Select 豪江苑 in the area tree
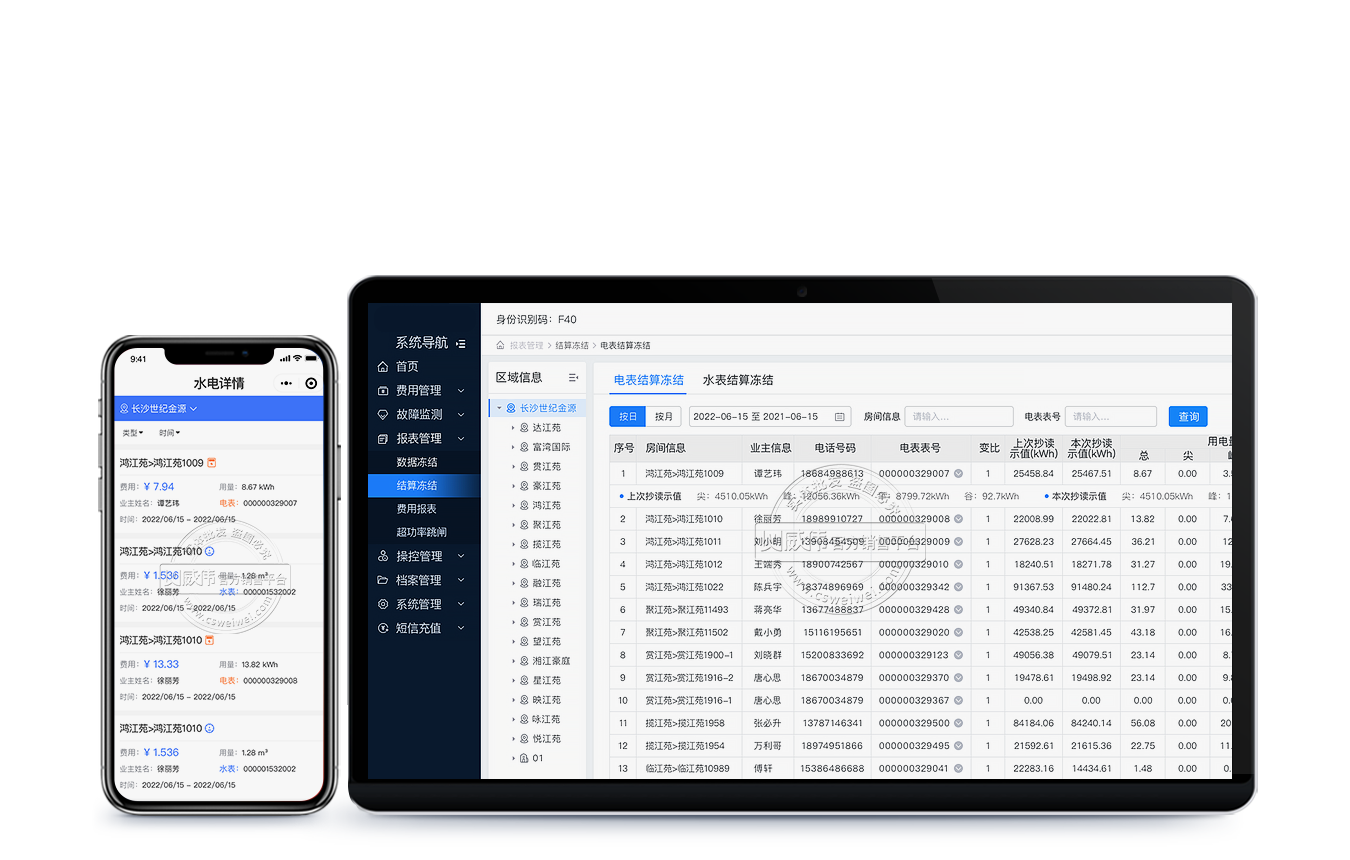 point(546,486)
